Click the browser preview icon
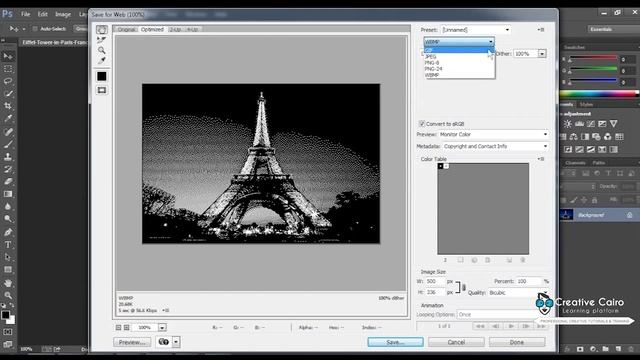The height and width of the screenshot is (360, 640). point(164,342)
